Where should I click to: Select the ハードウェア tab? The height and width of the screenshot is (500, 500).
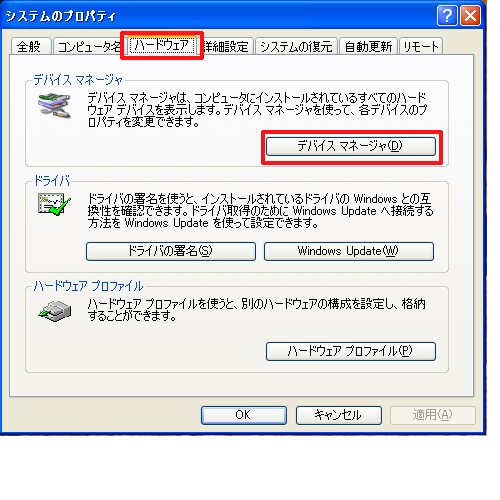click(x=162, y=45)
